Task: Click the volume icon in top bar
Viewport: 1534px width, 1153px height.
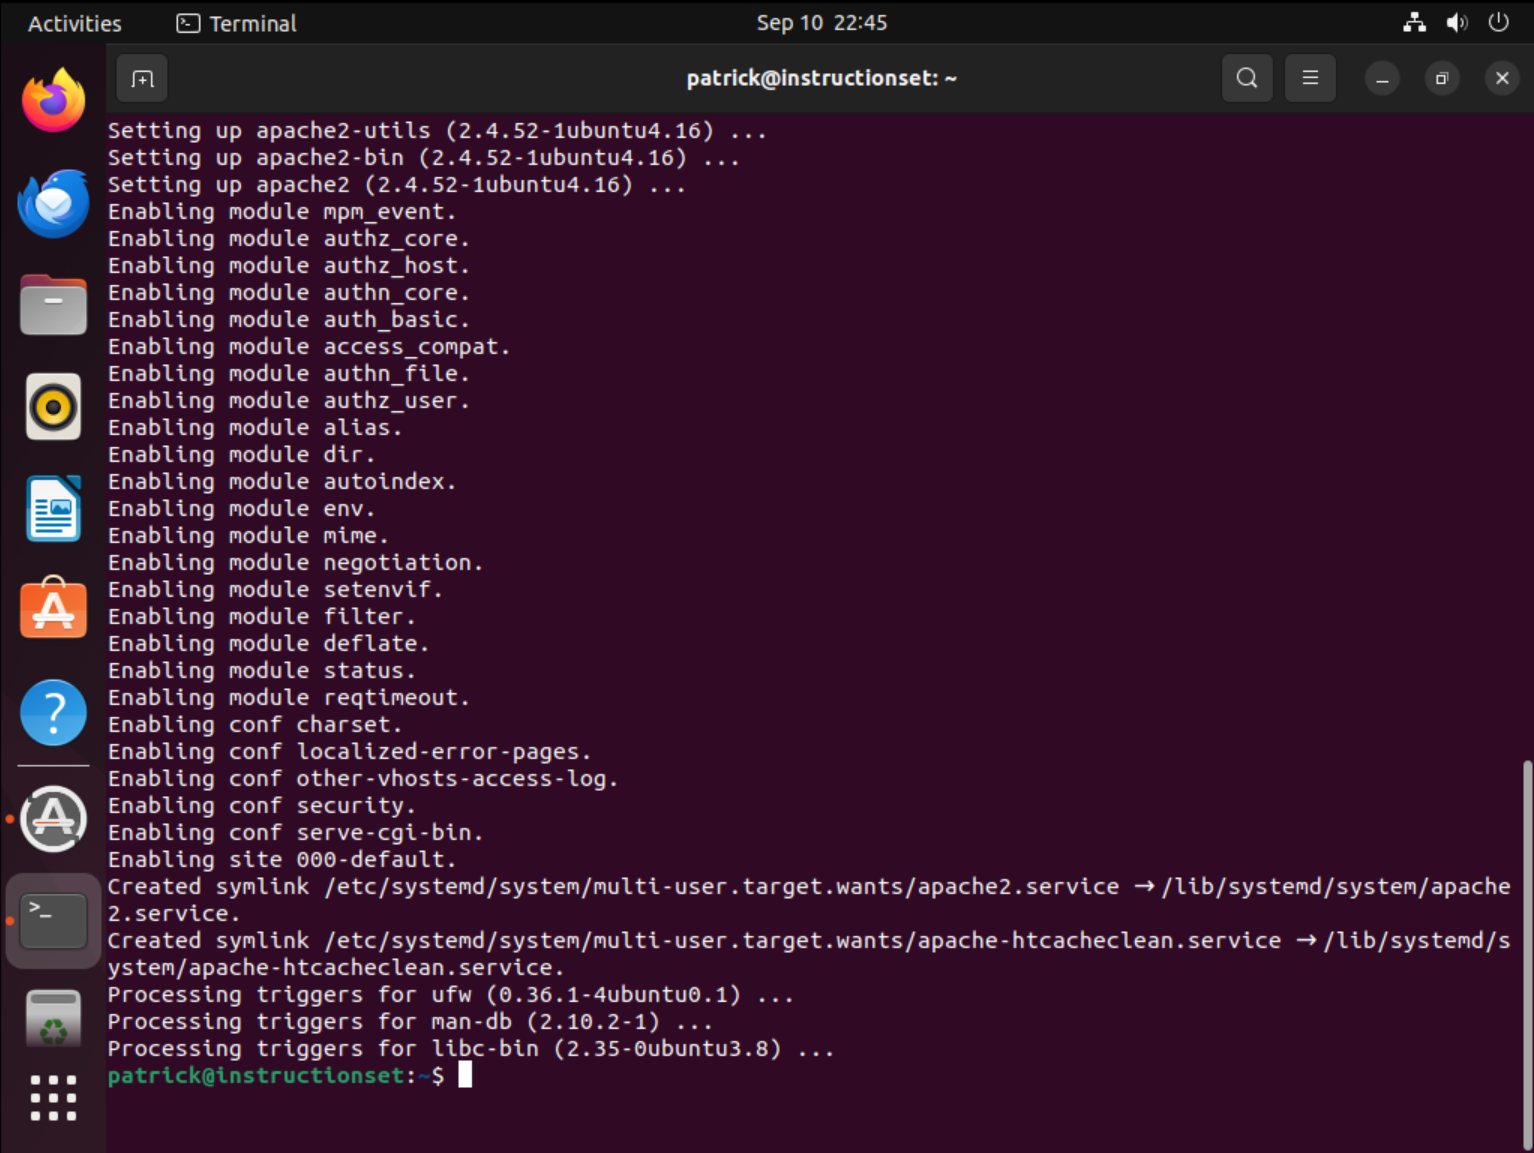Action: 1456,23
